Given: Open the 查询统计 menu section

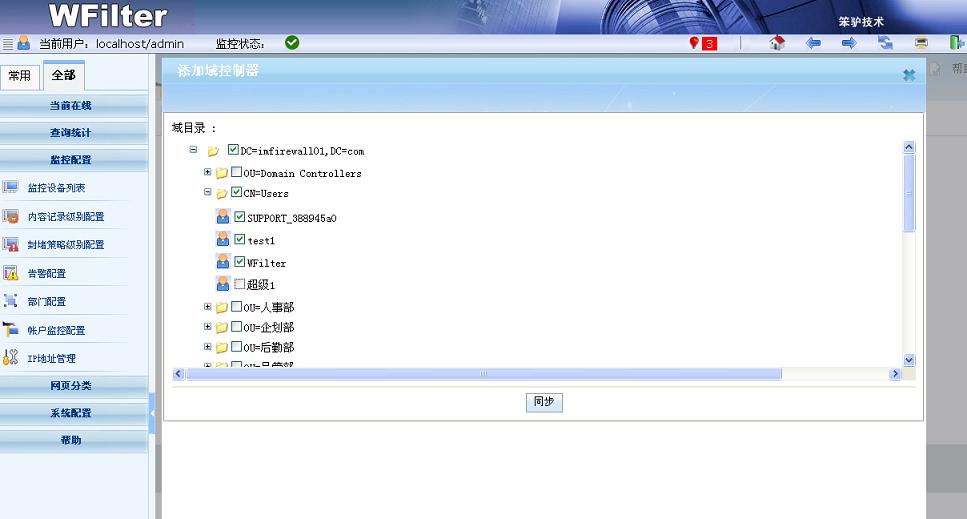Looking at the screenshot, I should pos(71,132).
